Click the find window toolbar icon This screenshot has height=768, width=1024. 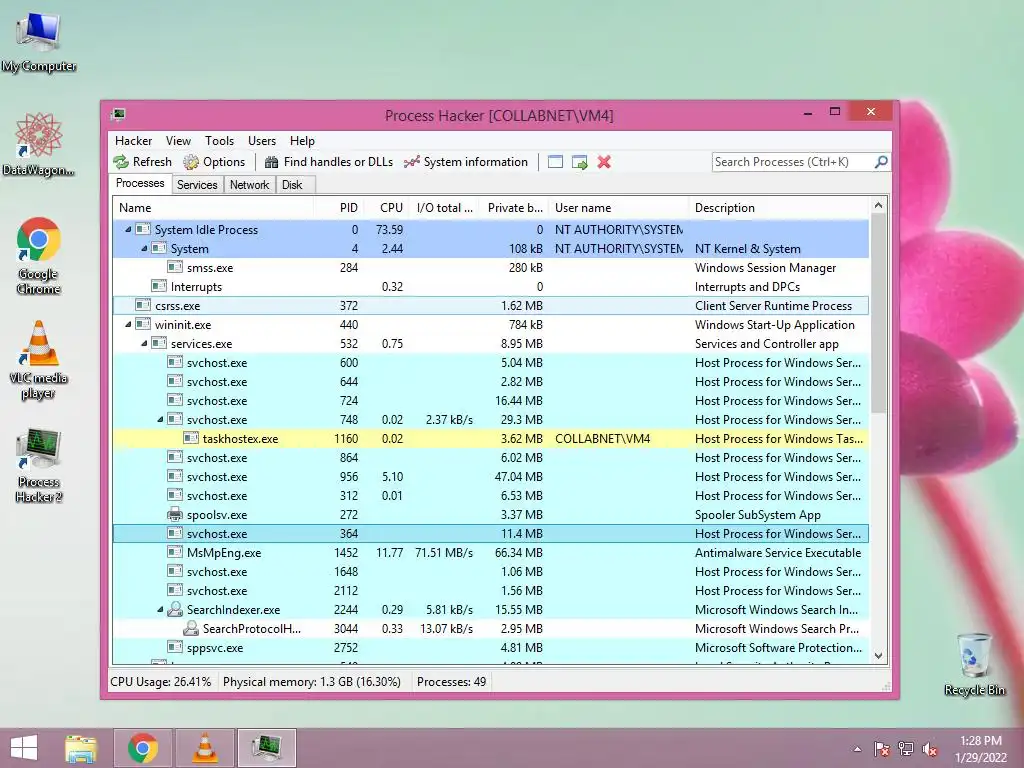(x=555, y=162)
